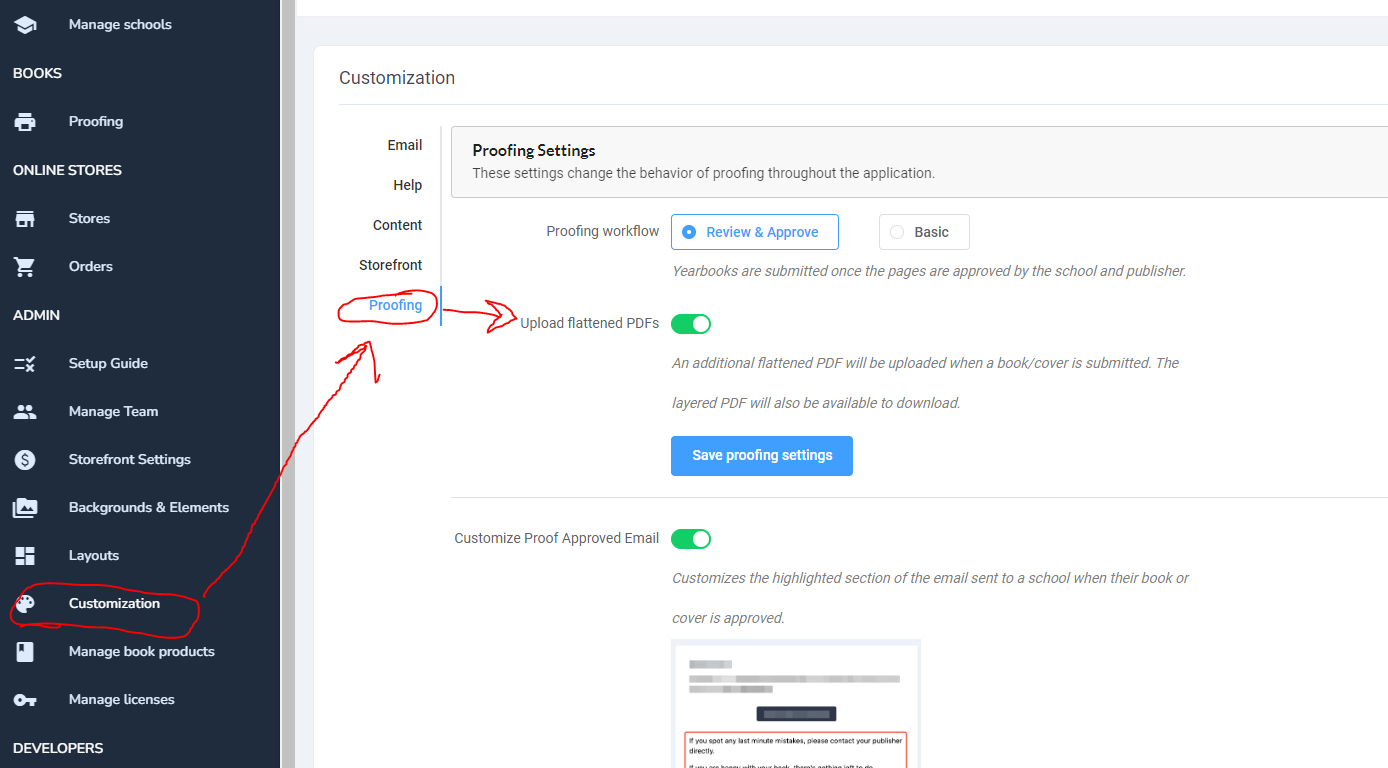
Task: Click the BOOKS section label
Action: click(37, 73)
